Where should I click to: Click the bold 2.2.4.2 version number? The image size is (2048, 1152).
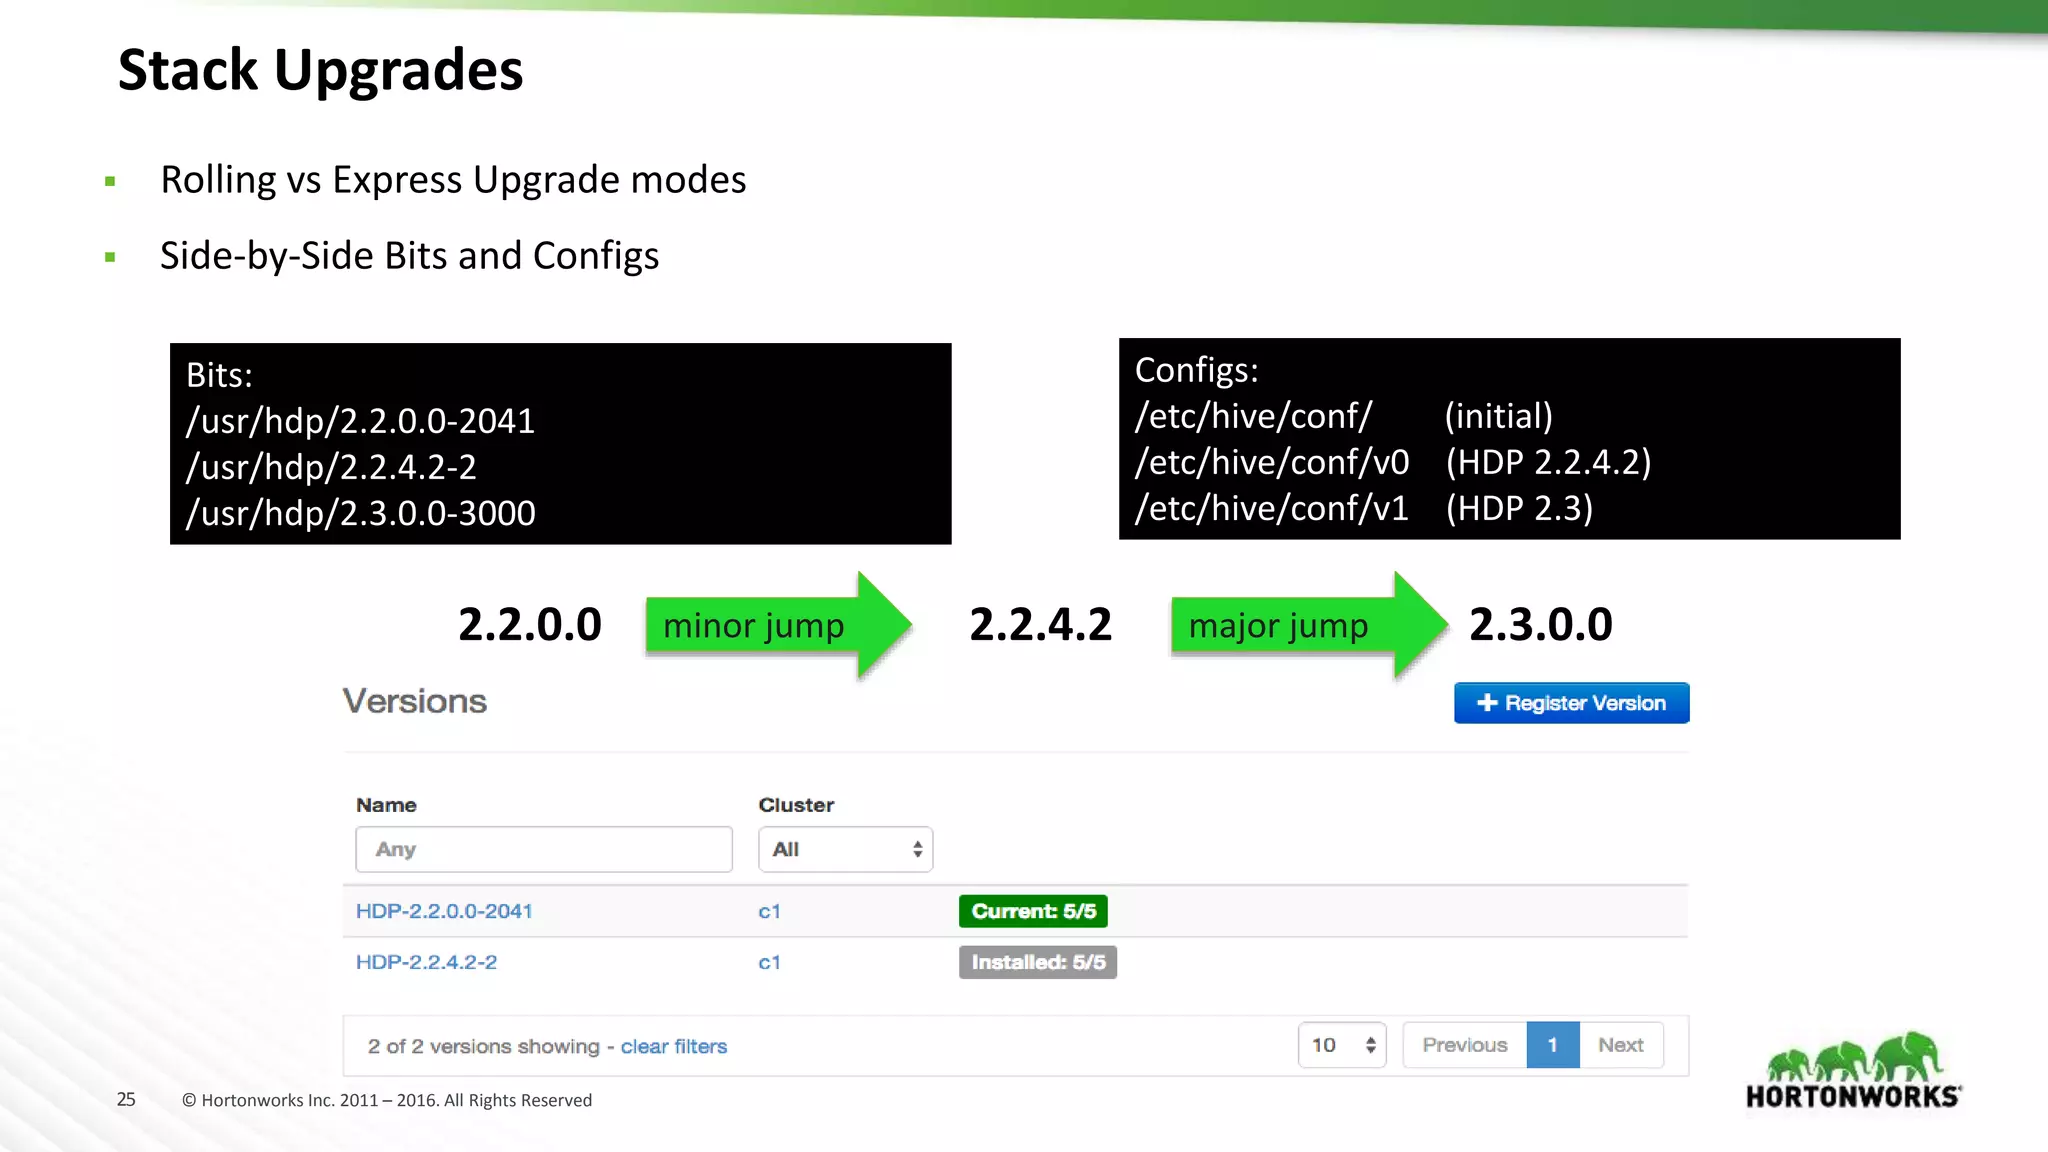(1041, 625)
